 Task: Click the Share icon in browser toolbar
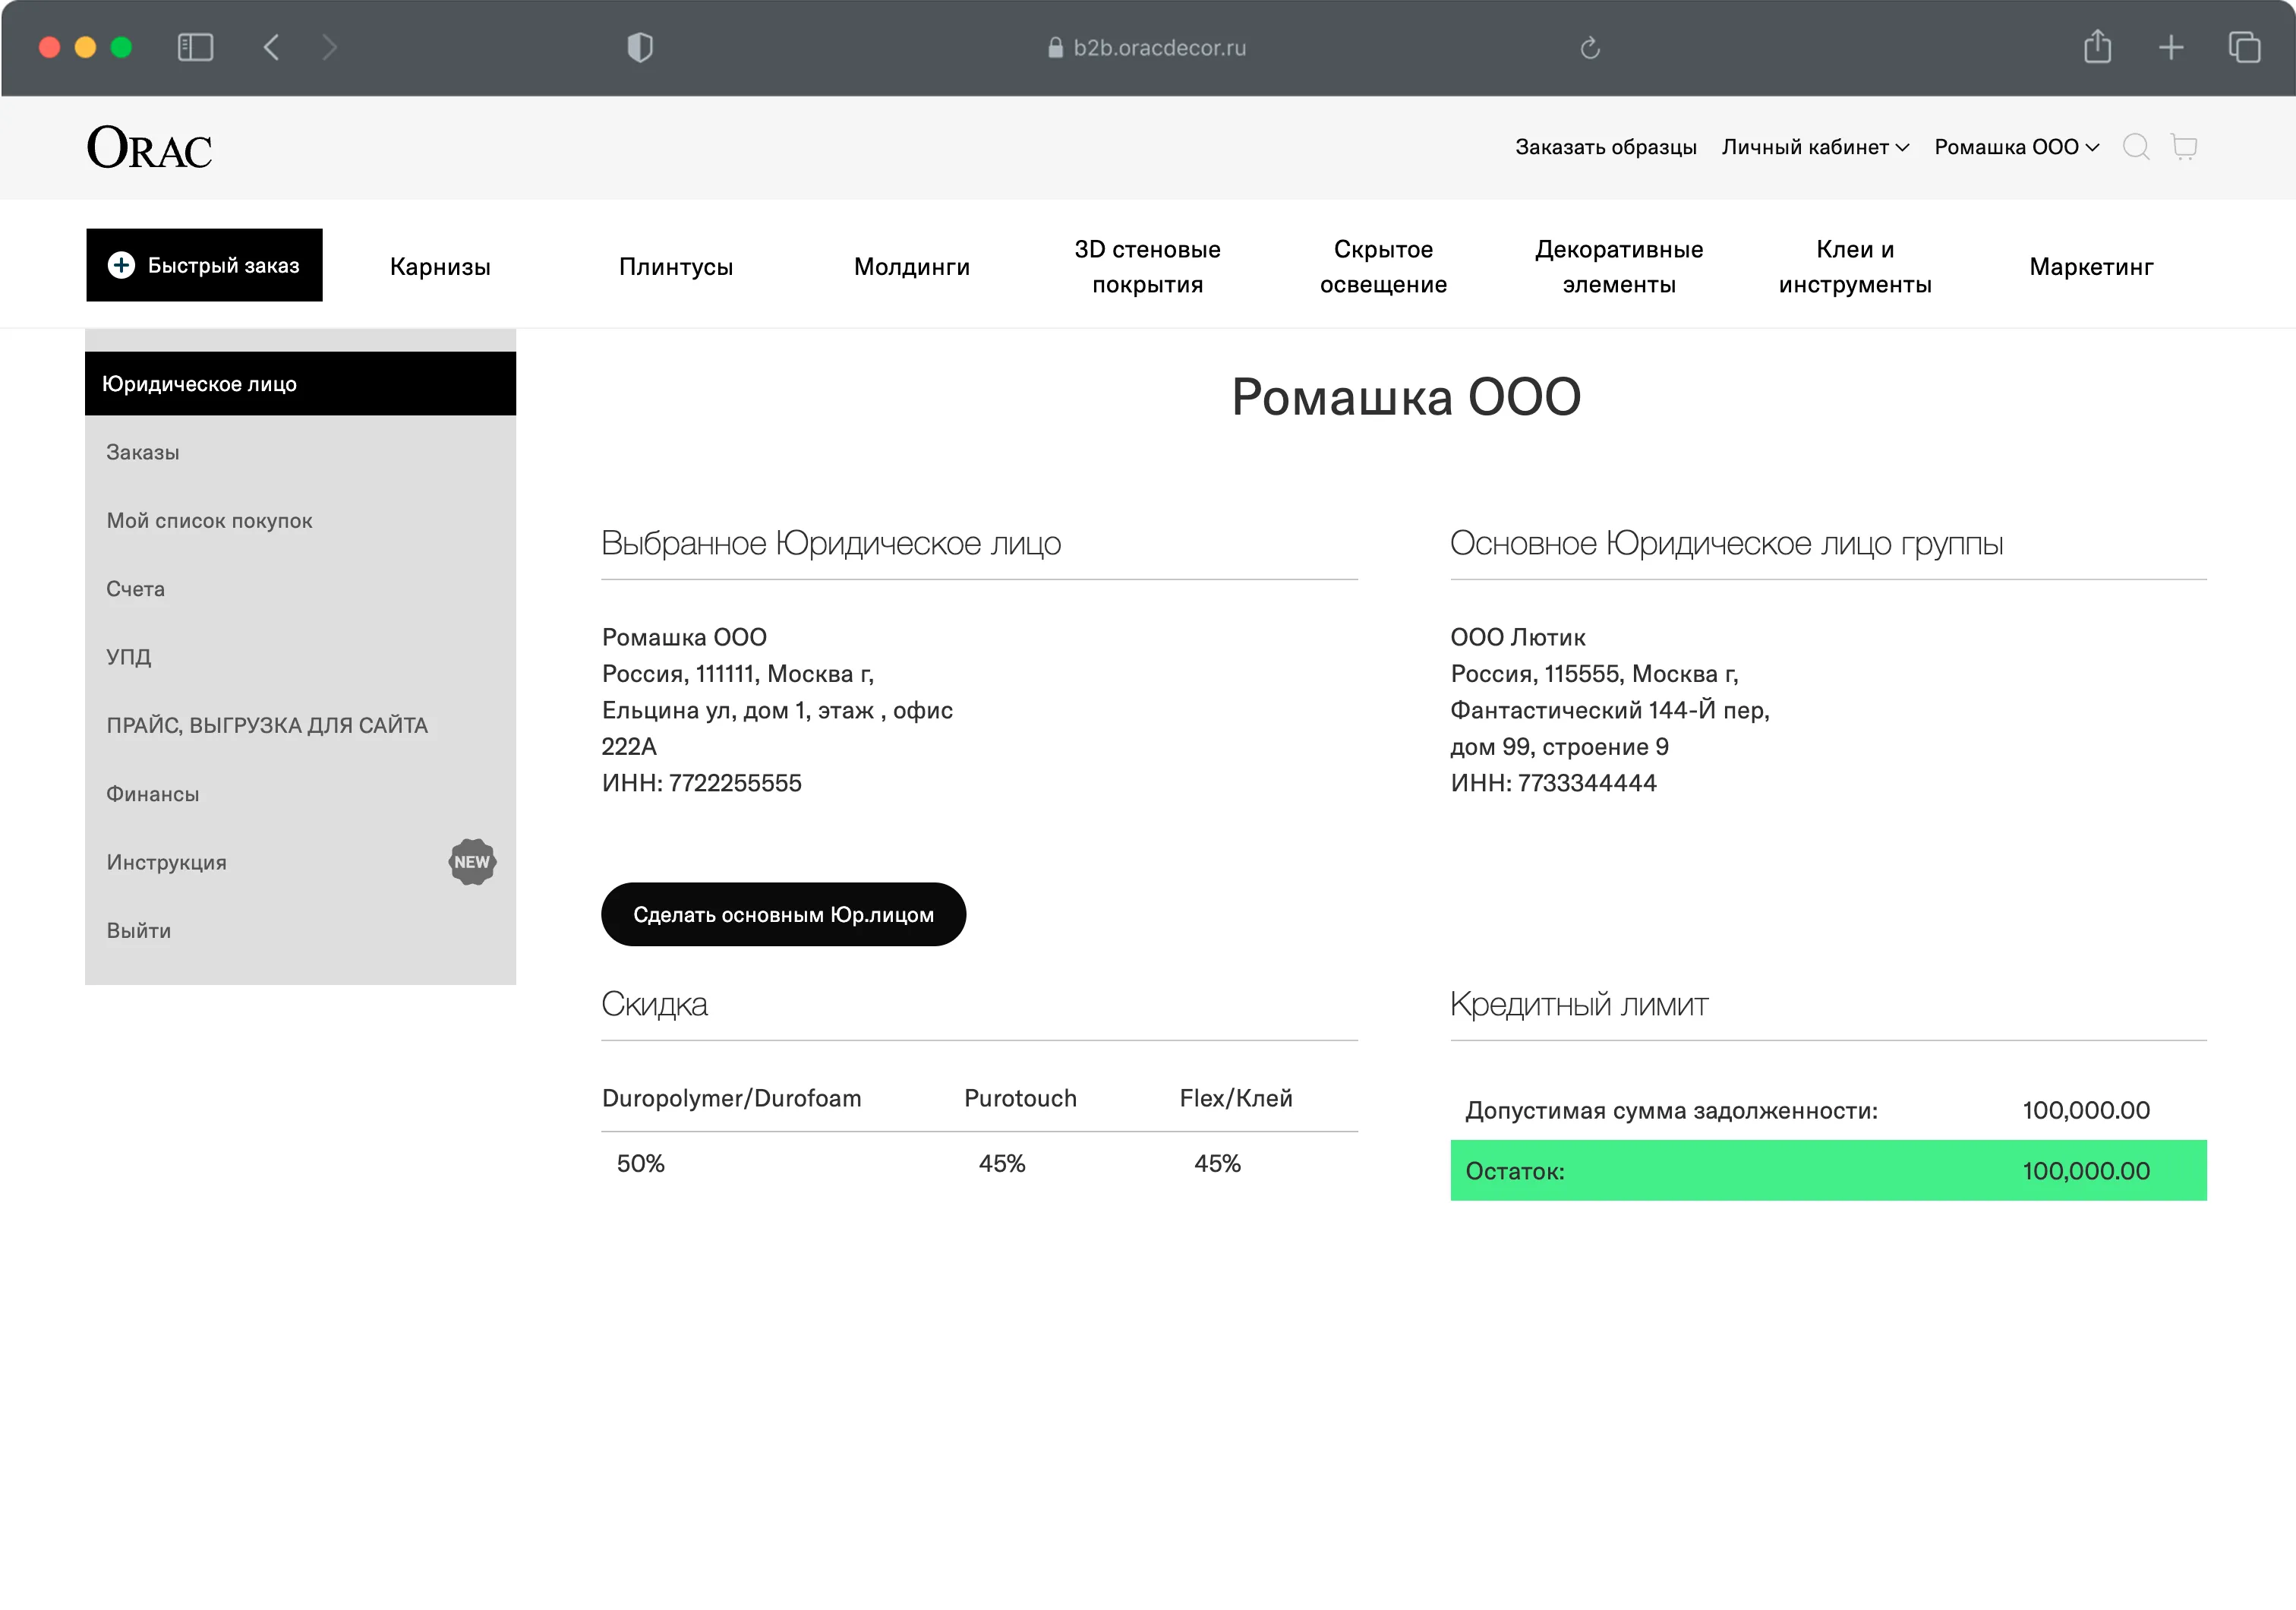[x=2097, y=47]
